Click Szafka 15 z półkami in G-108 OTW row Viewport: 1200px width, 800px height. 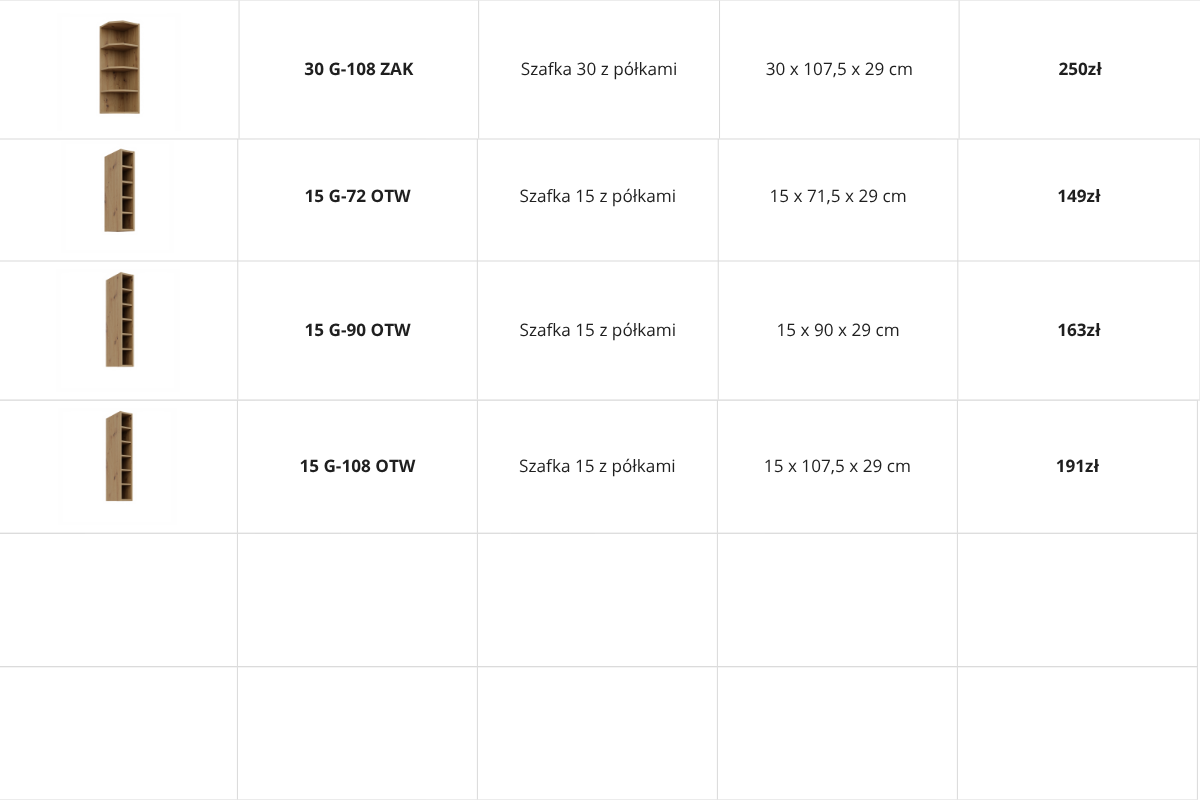pyautogui.click(x=597, y=466)
